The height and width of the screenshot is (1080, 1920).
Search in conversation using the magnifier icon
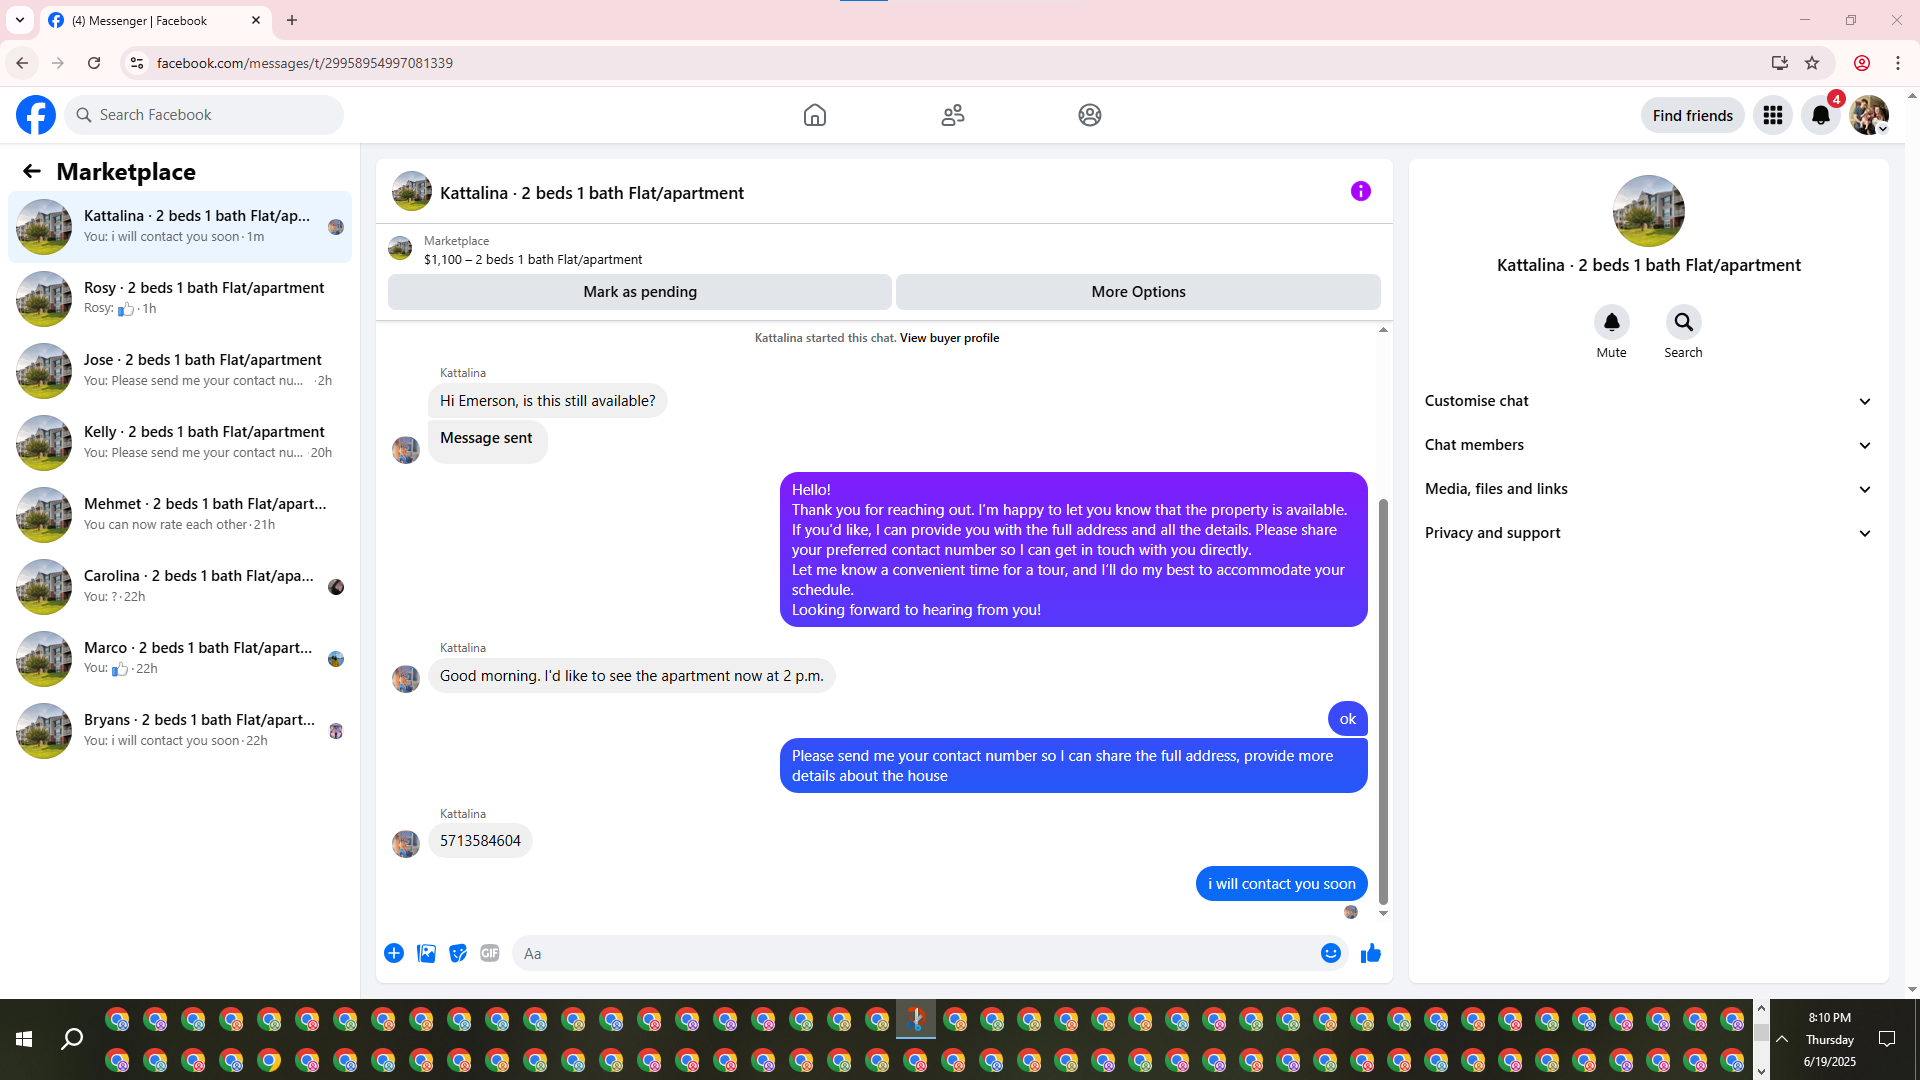(x=1684, y=322)
